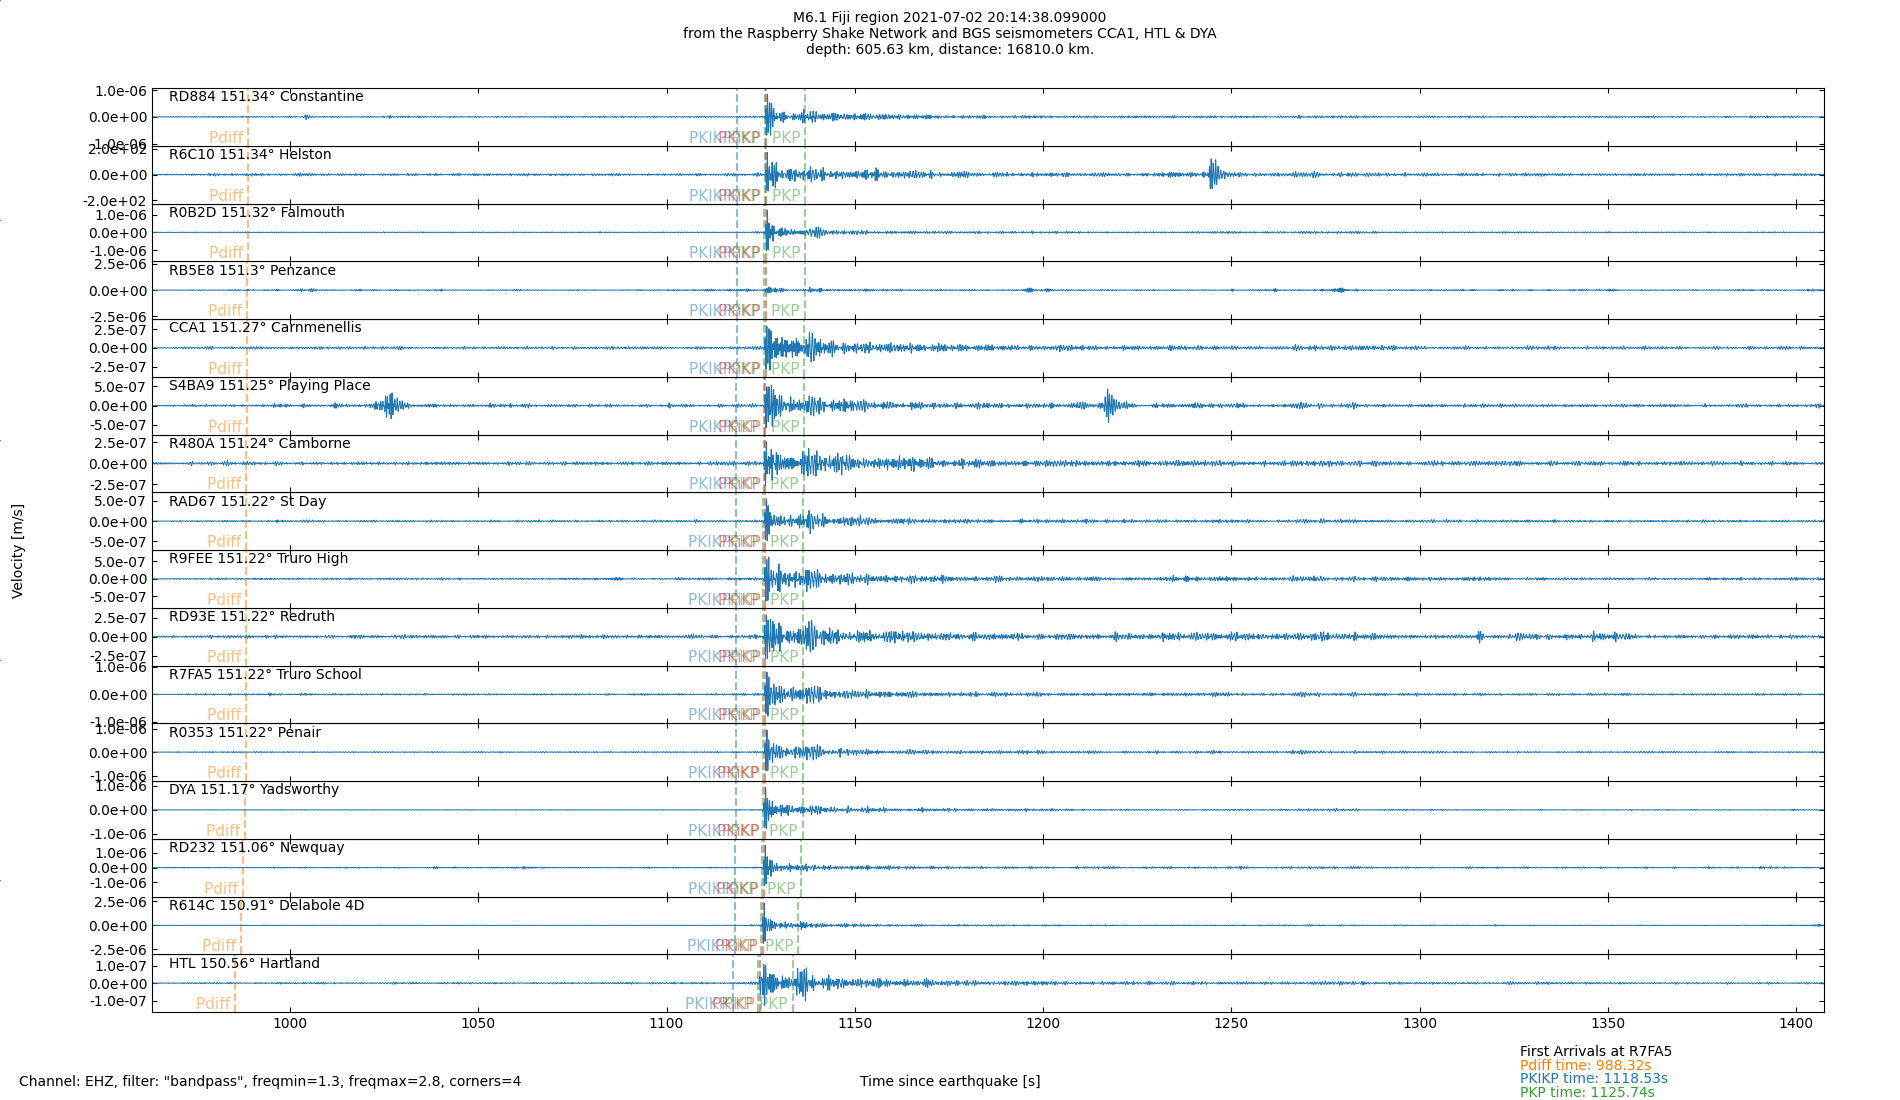The height and width of the screenshot is (1100, 1900).
Task: Select the "R9FEE 151.22° Truro High" label
Action: pyautogui.click(x=259, y=558)
